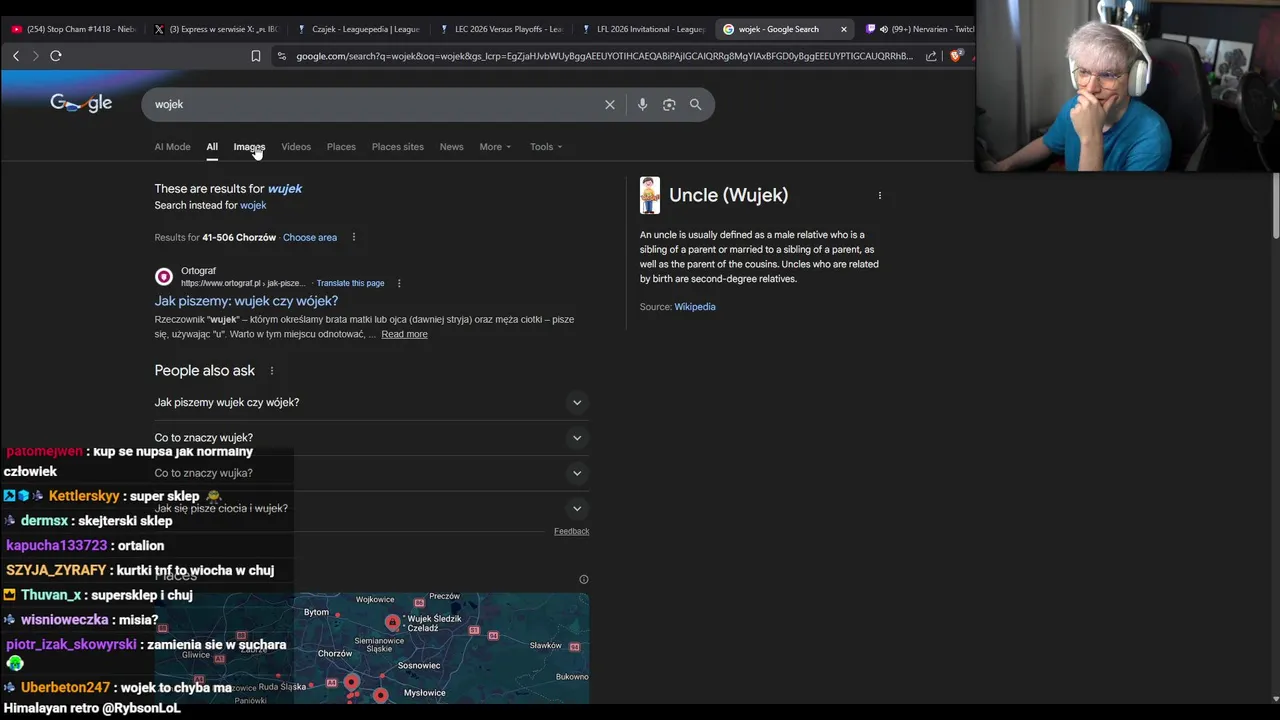Open search by image (Lens) icon

point(669,104)
